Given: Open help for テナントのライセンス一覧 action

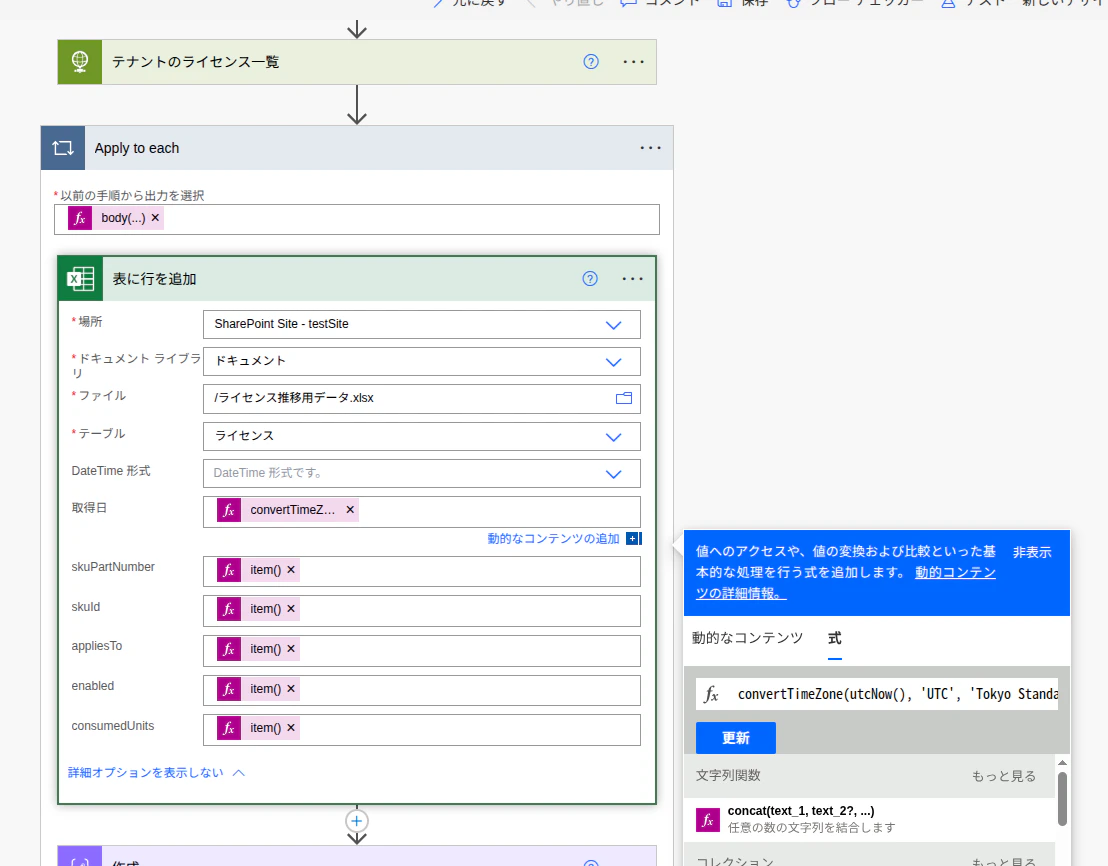Looking at the screenshot, I should click(591, 62).
